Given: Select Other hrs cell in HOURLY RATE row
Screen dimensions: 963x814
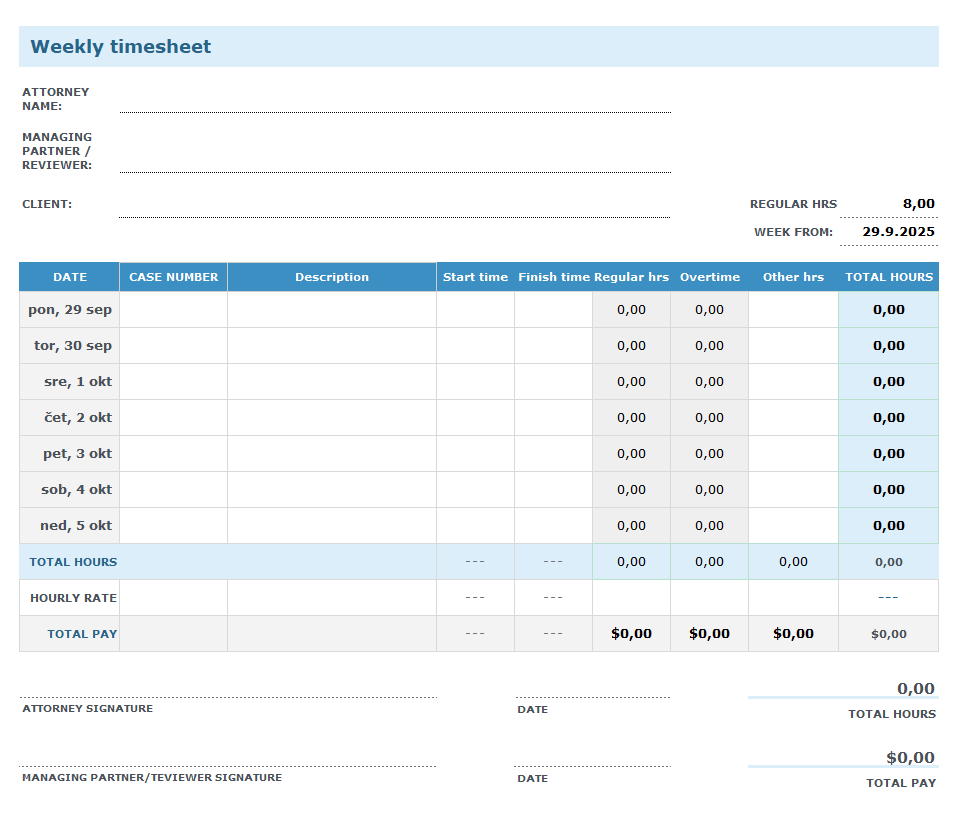Looking at the screenshot, I should click(x=793, y=598).
